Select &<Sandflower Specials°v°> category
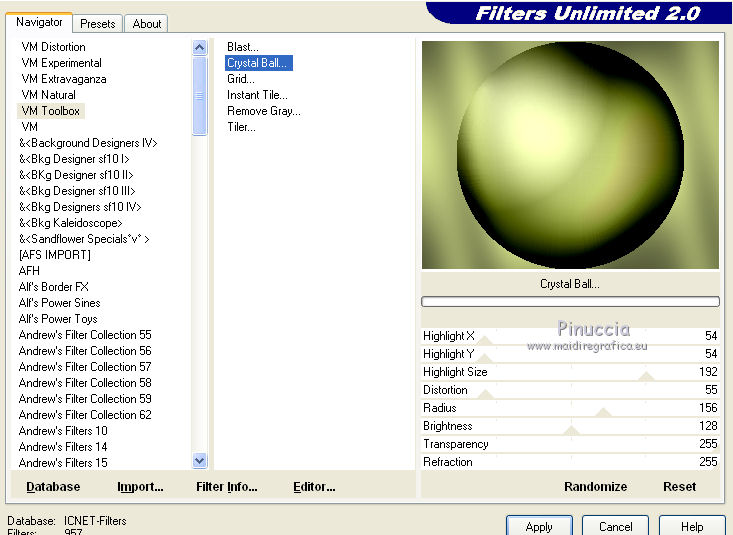The image size is (733, 535). (x=84, y=239)
